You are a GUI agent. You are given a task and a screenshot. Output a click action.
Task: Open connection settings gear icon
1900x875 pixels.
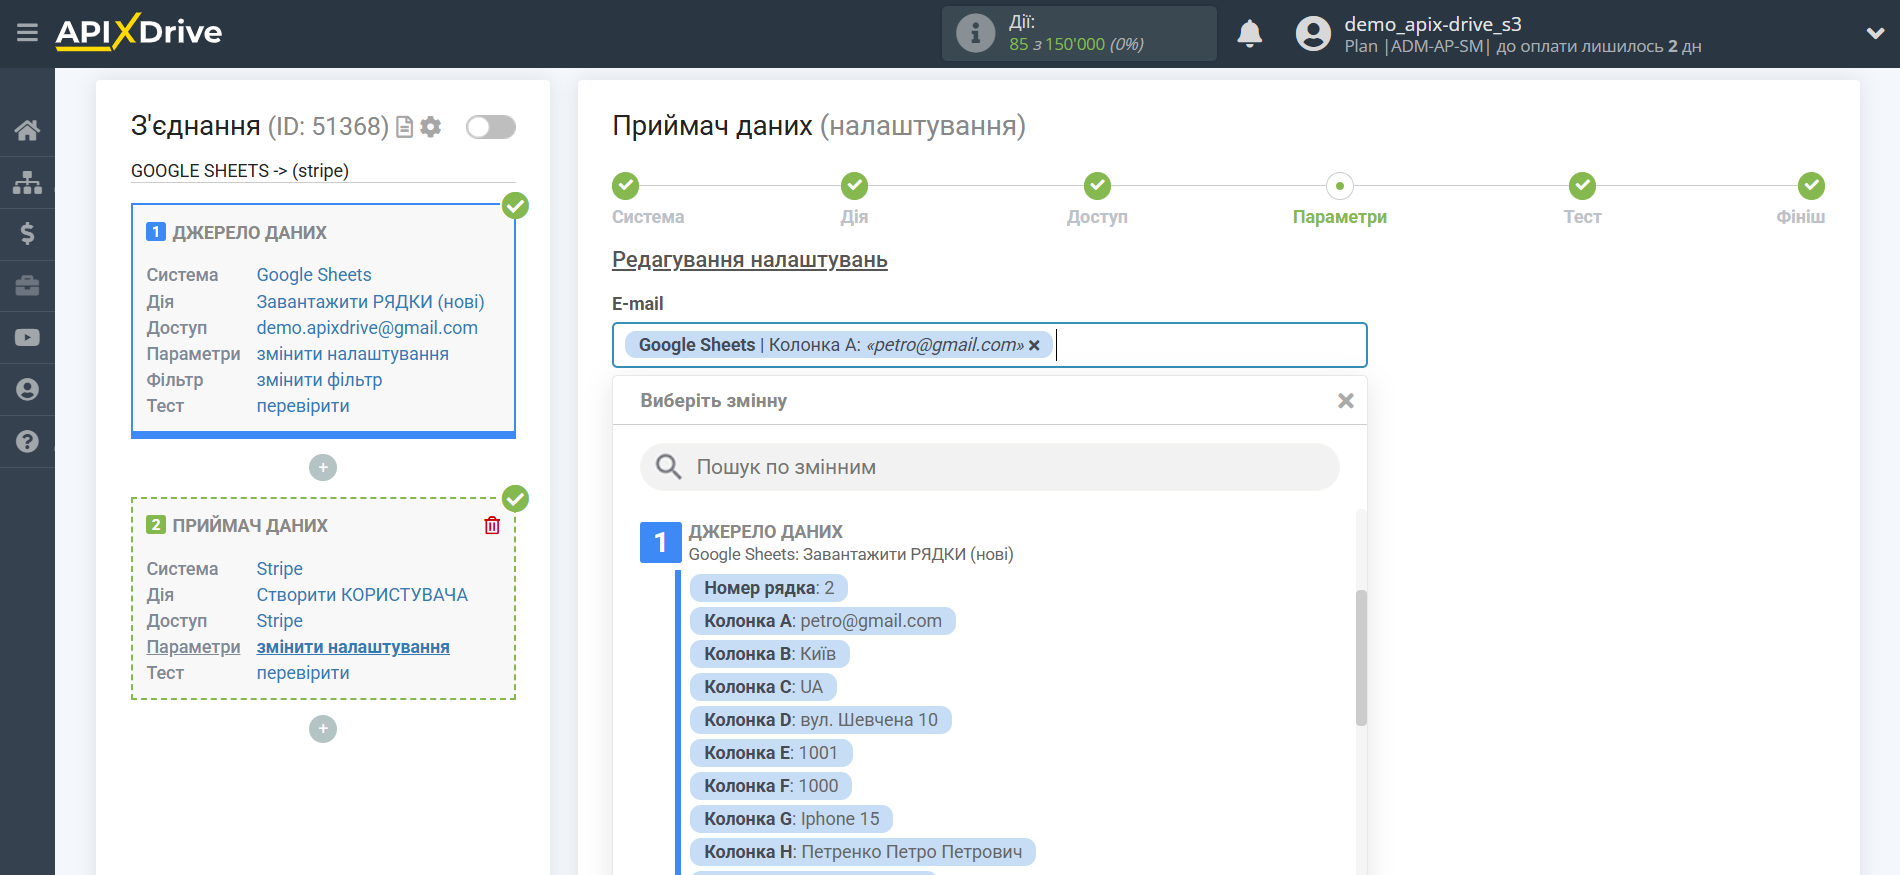click(431, 127)
